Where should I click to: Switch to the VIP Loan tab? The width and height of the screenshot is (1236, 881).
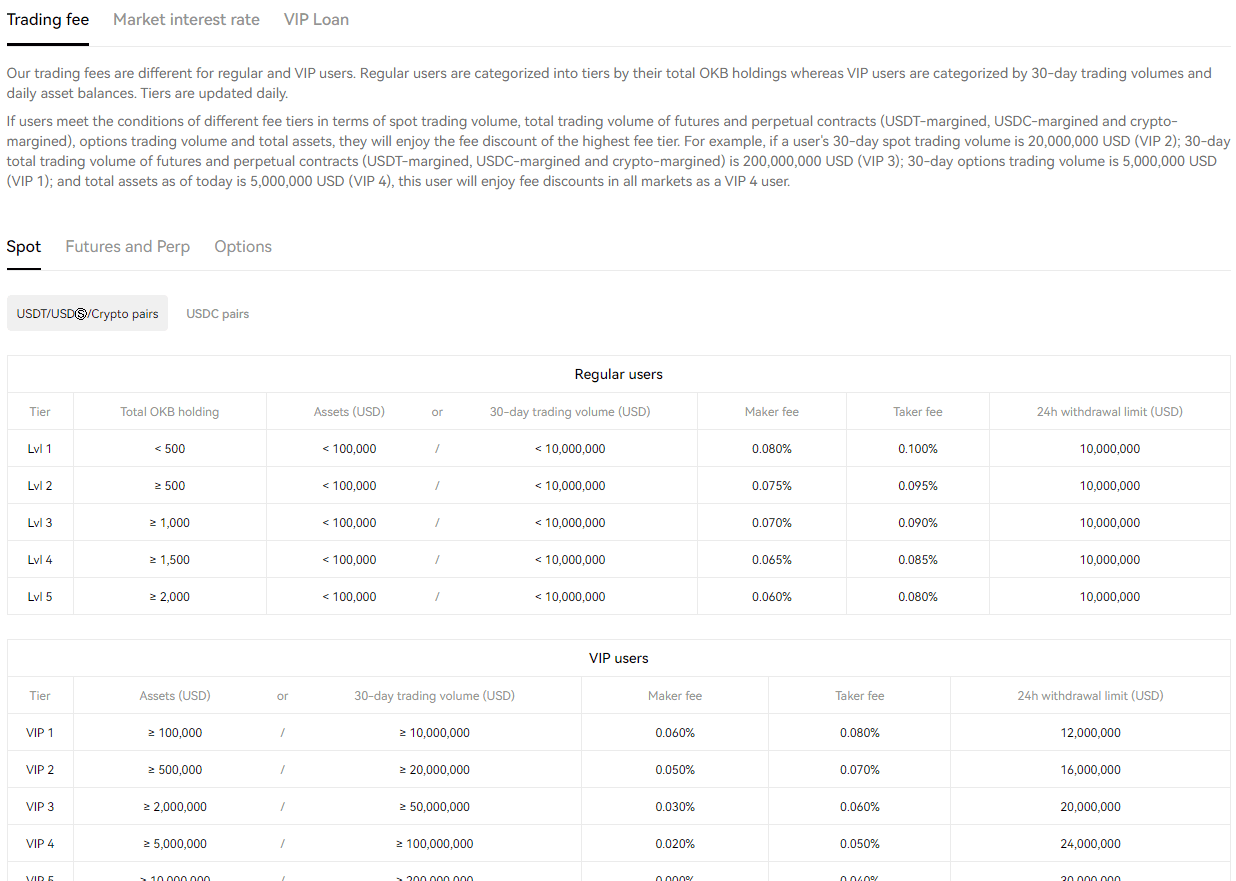point(316,20)
